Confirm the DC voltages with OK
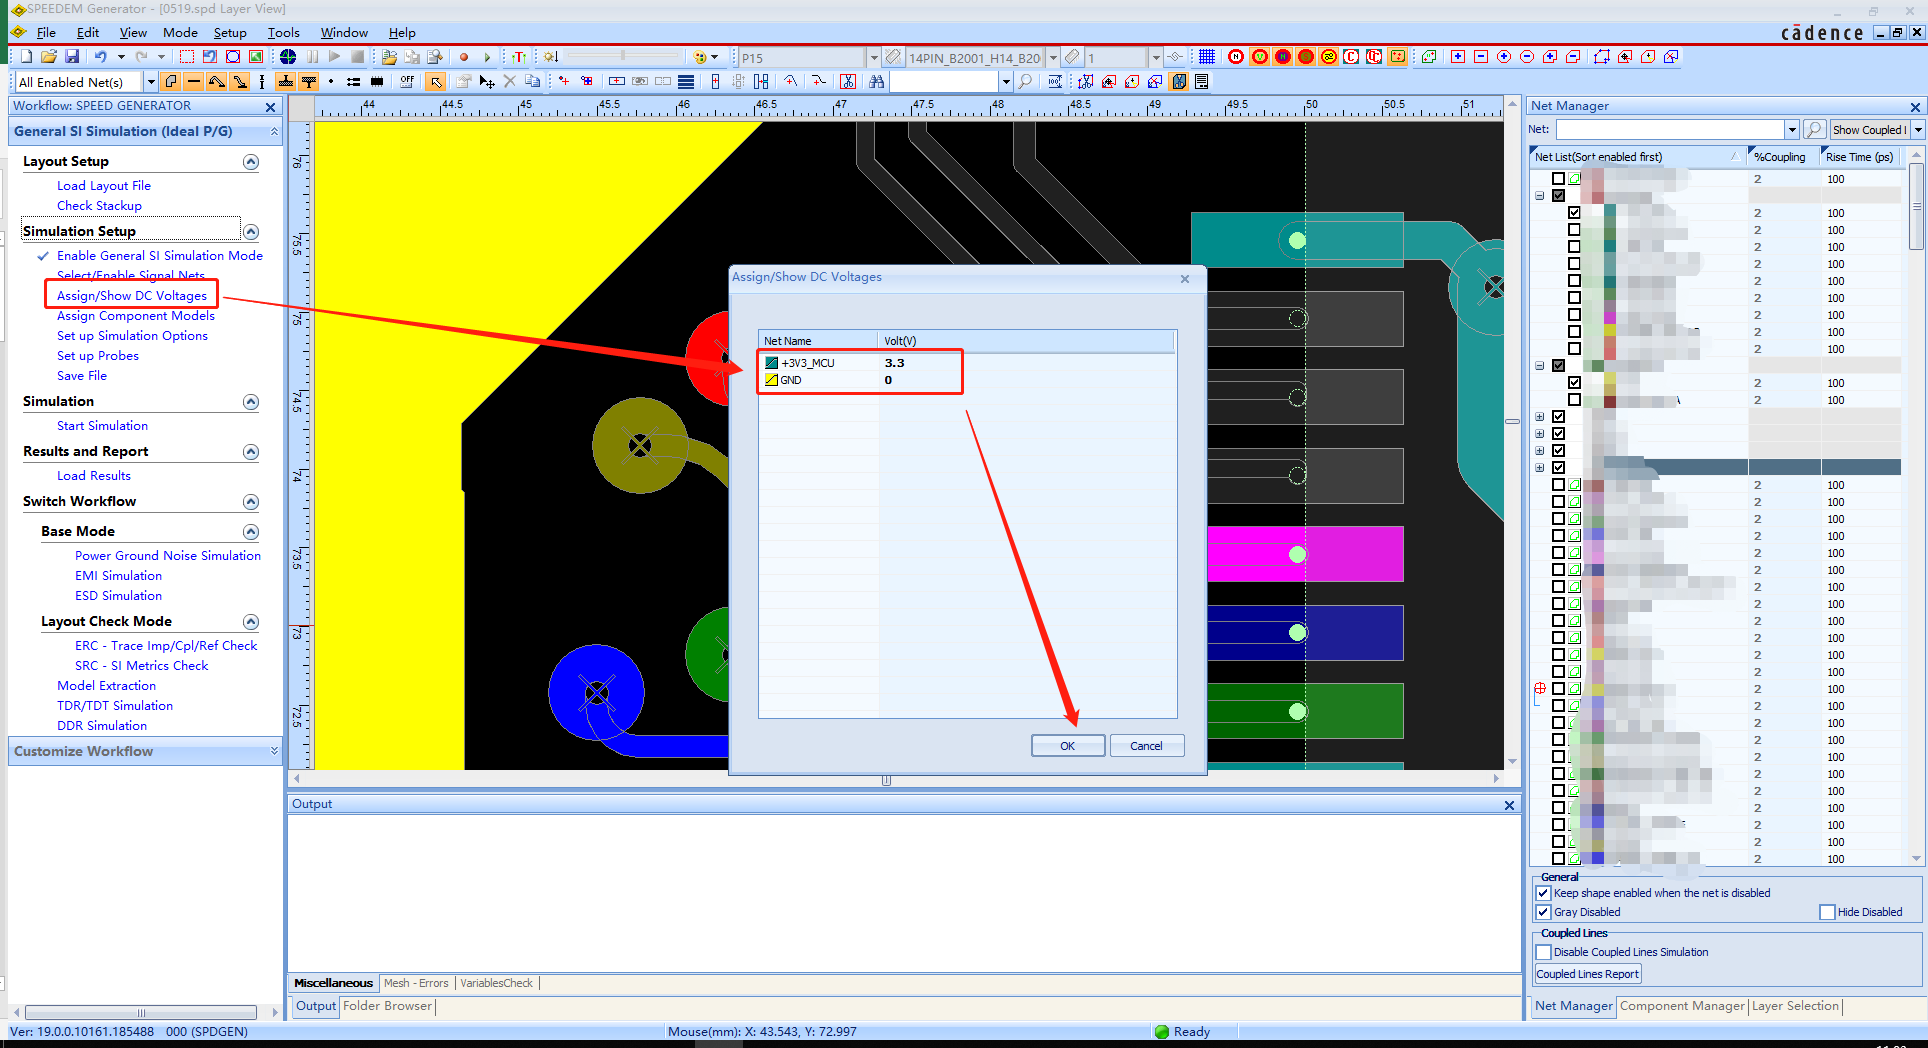 1068,746
